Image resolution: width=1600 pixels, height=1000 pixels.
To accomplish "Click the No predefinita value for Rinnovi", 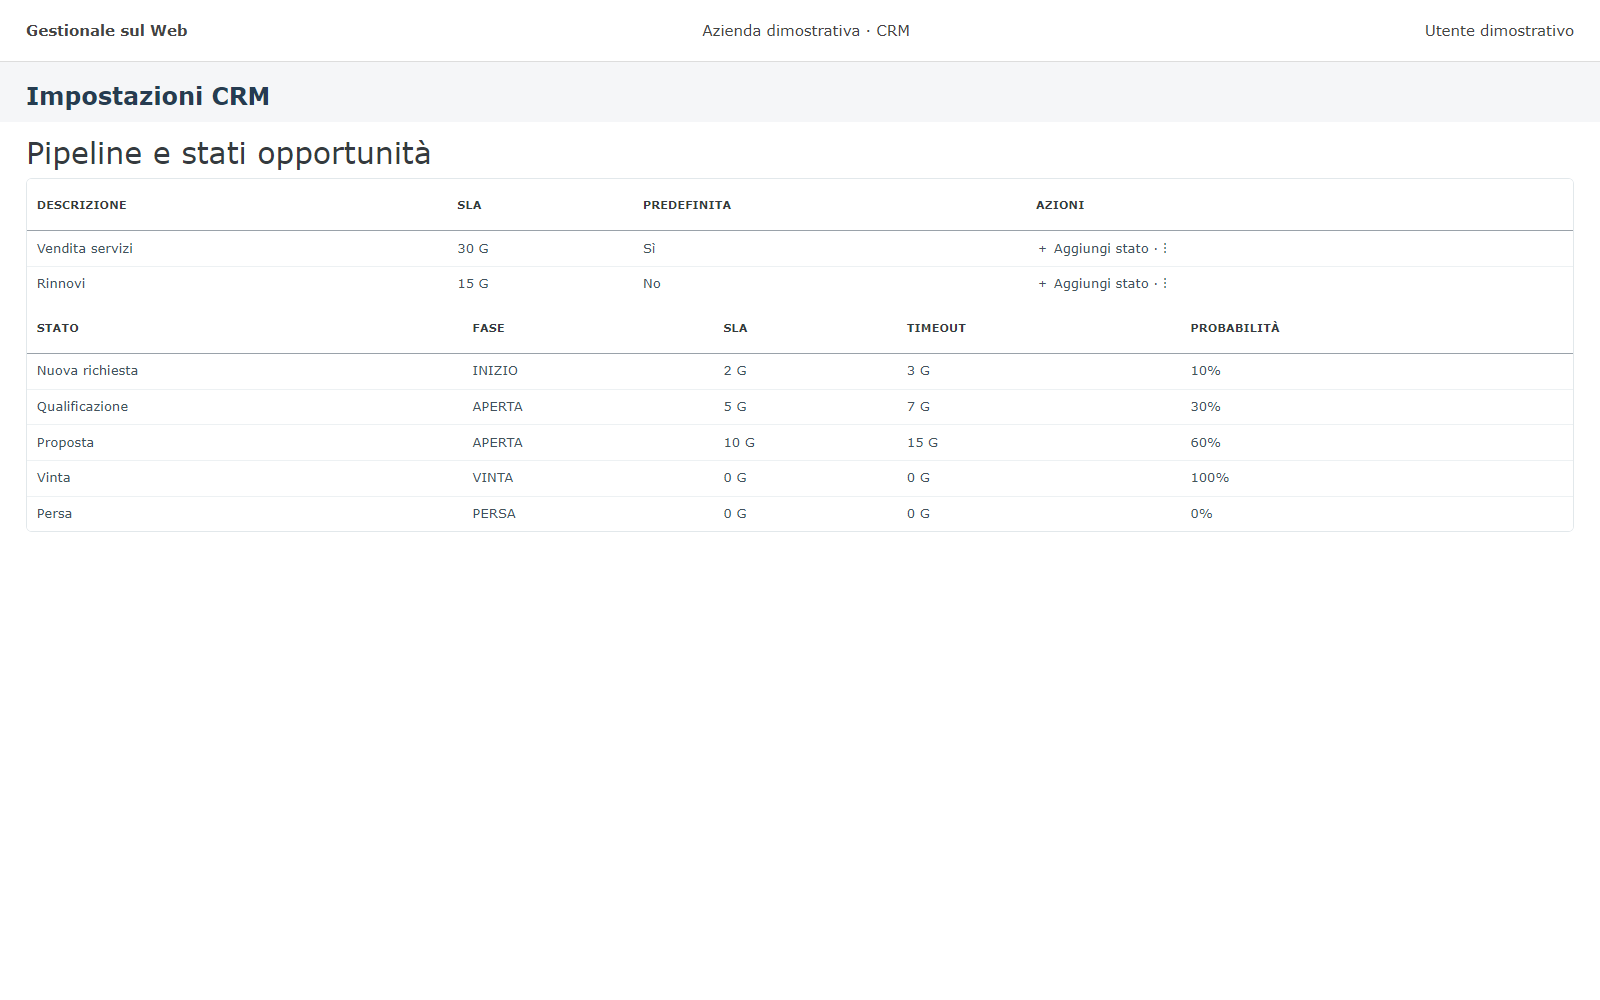I will [x=652, y=284].
